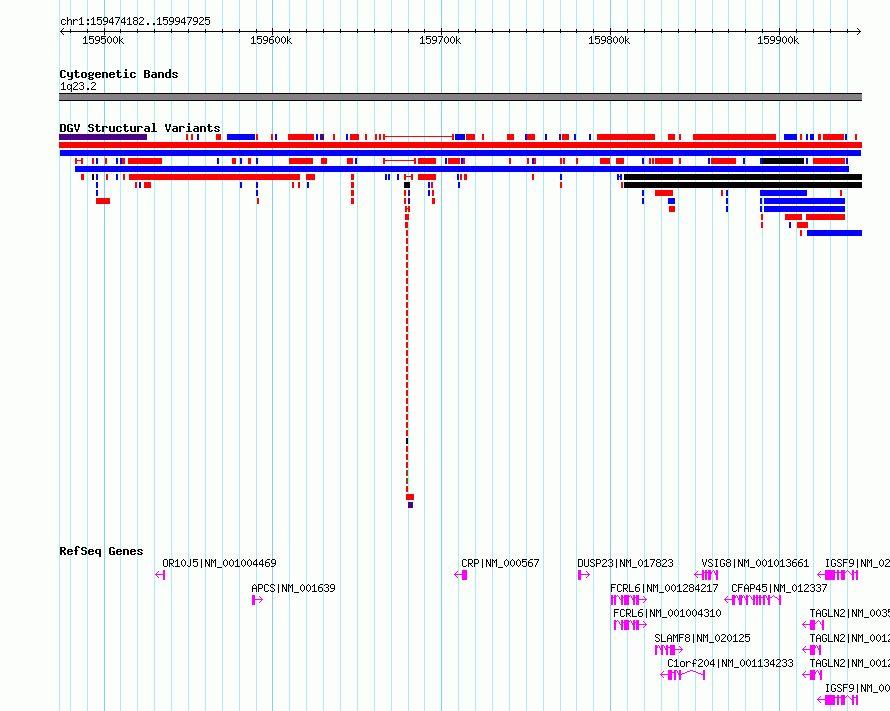Click the C1orf204 gene structure glyph
The width and height of the screenshot is (890, 711).
tap(682, 675)
